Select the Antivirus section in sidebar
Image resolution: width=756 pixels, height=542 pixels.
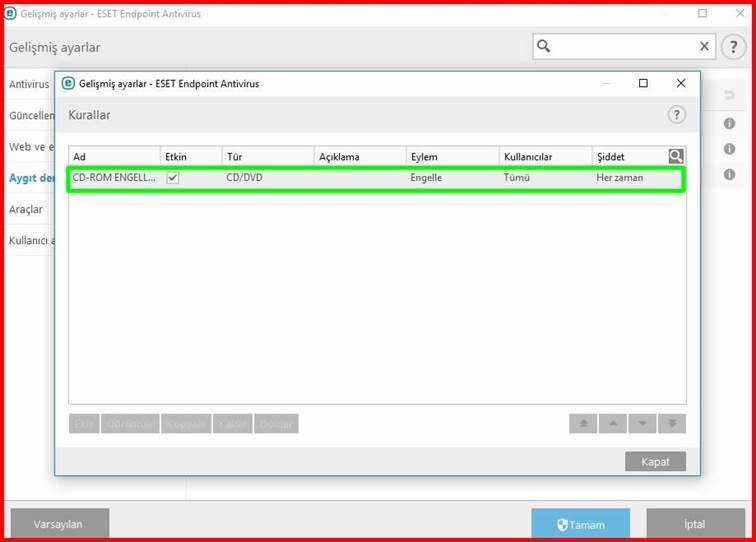[29, 84]
